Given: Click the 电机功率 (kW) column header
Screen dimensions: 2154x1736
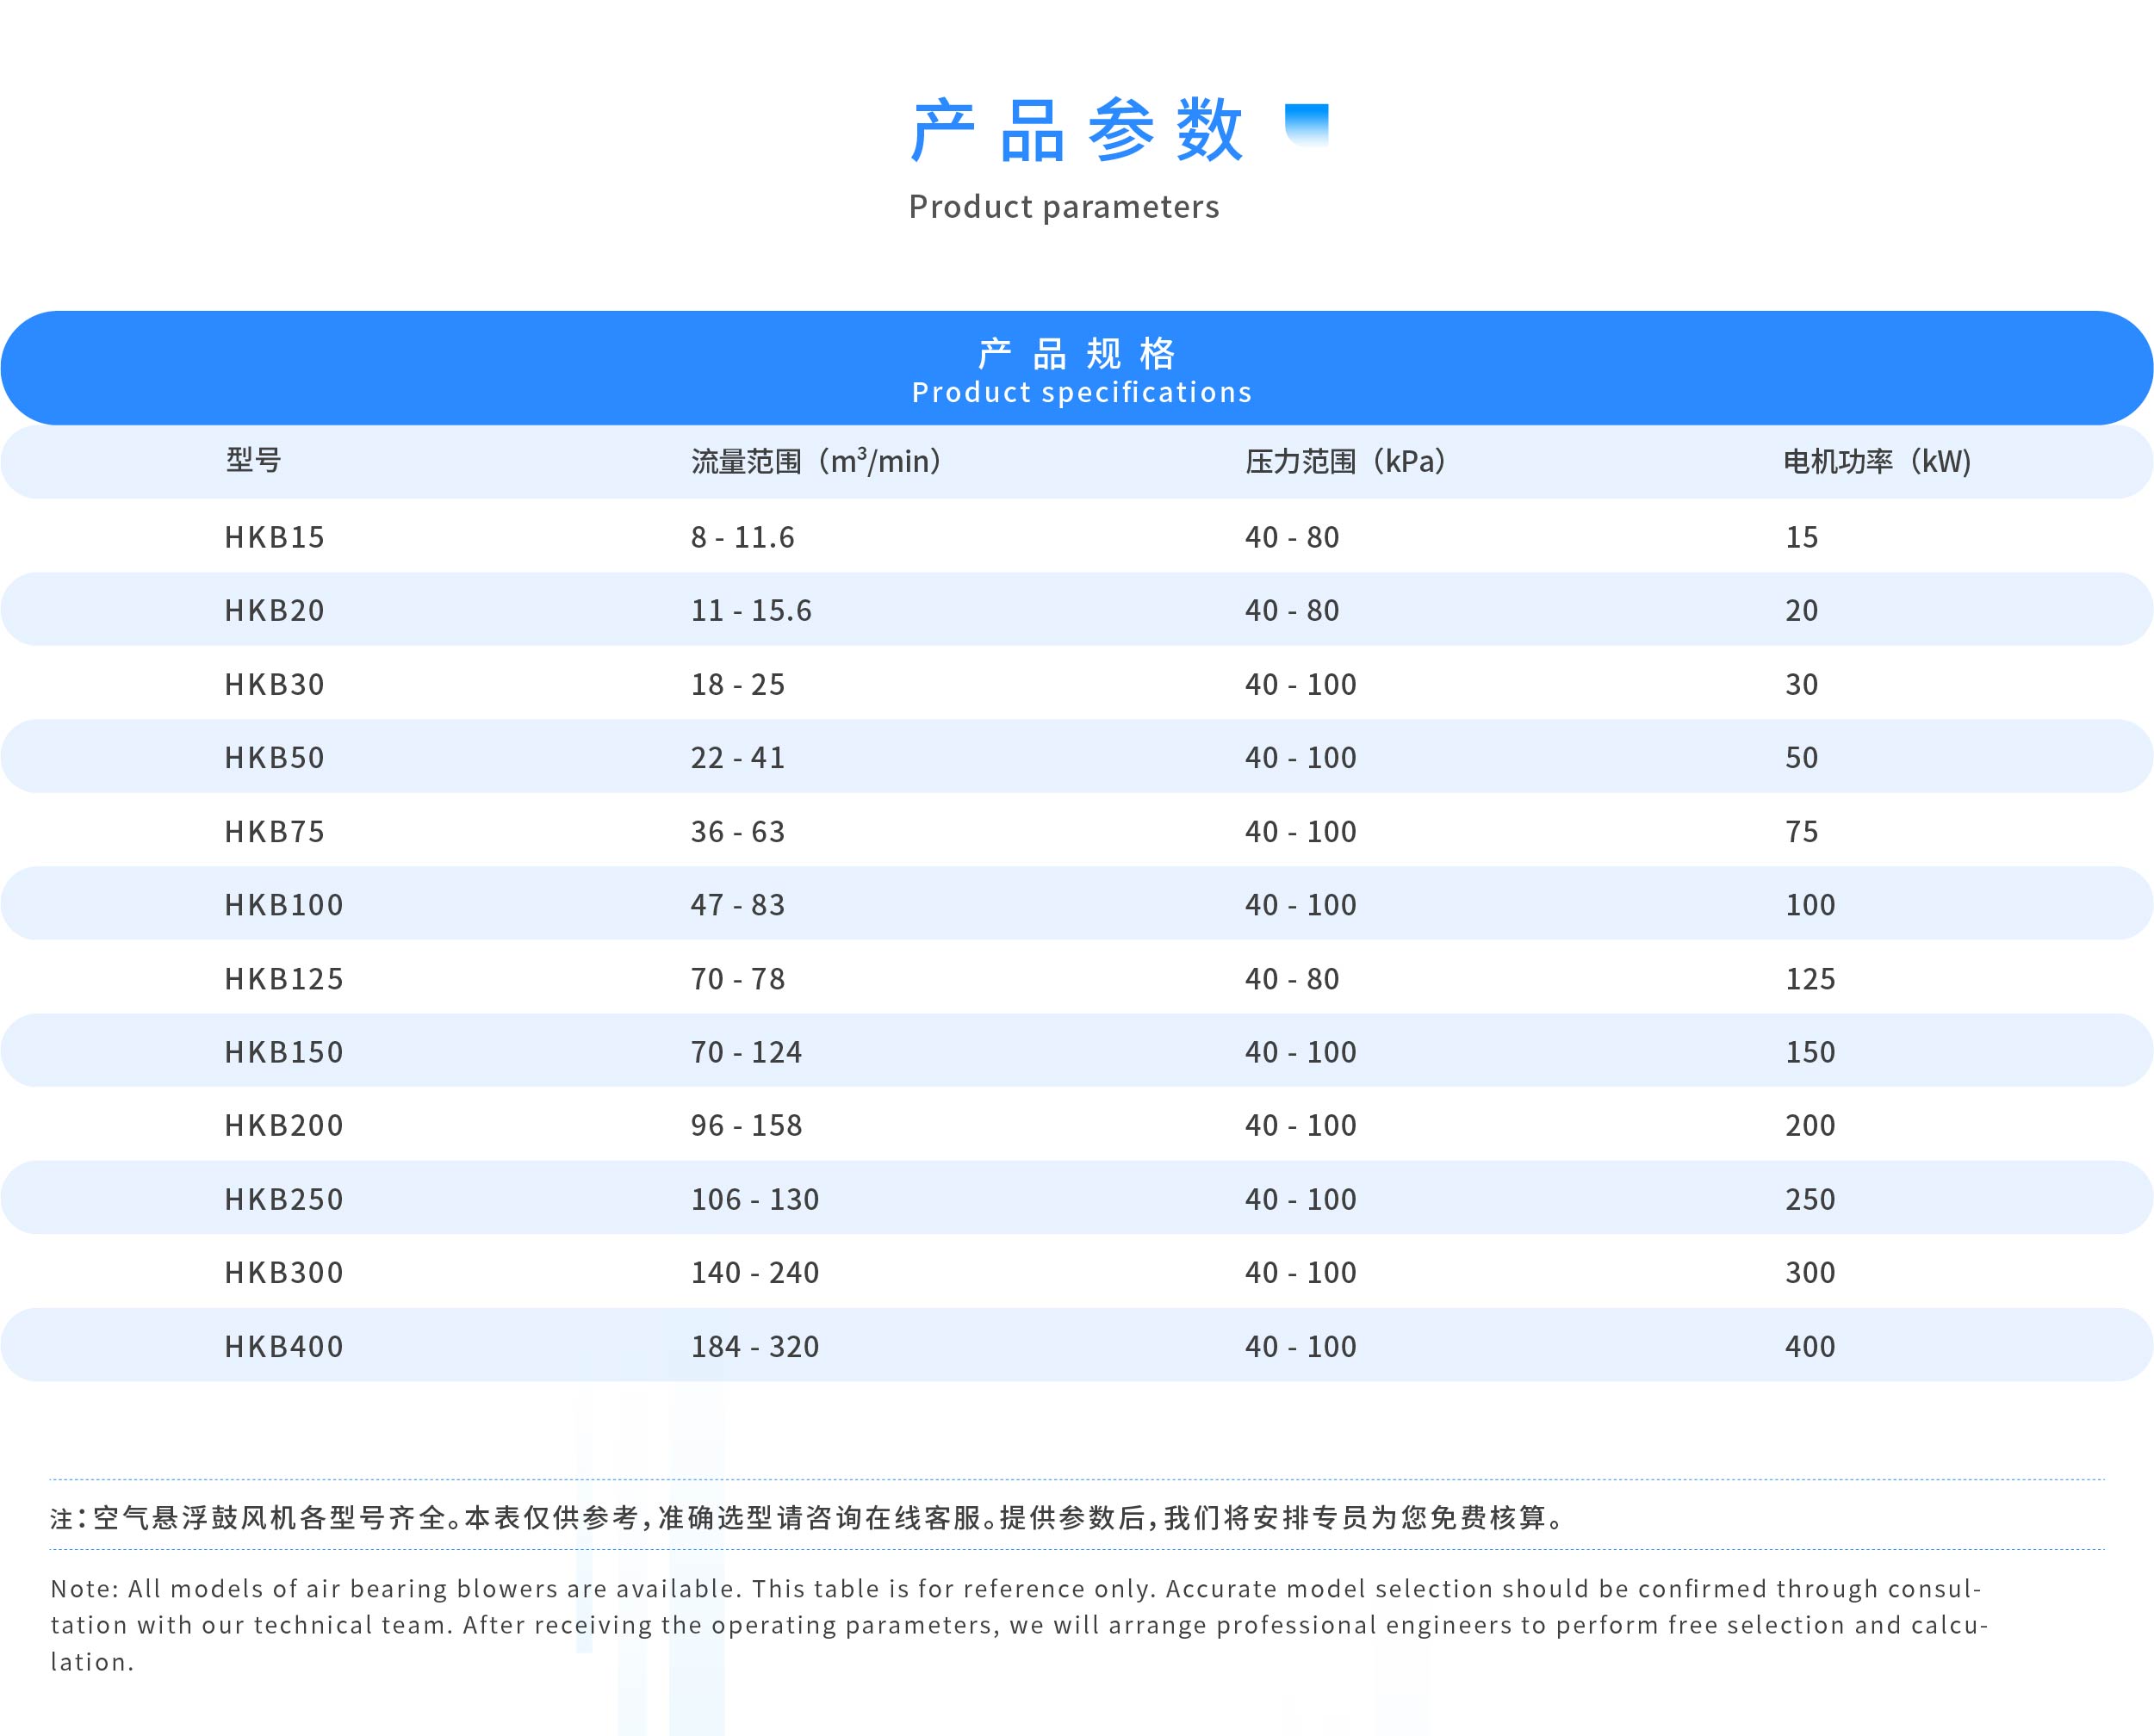Looking at the screenshot, I should click(1877, 461).
